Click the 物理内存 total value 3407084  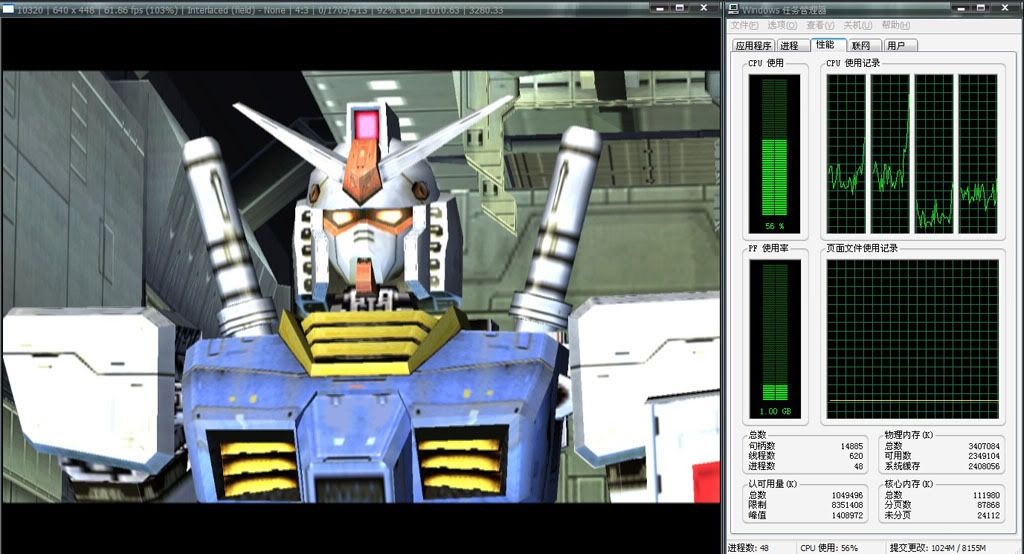984,446
